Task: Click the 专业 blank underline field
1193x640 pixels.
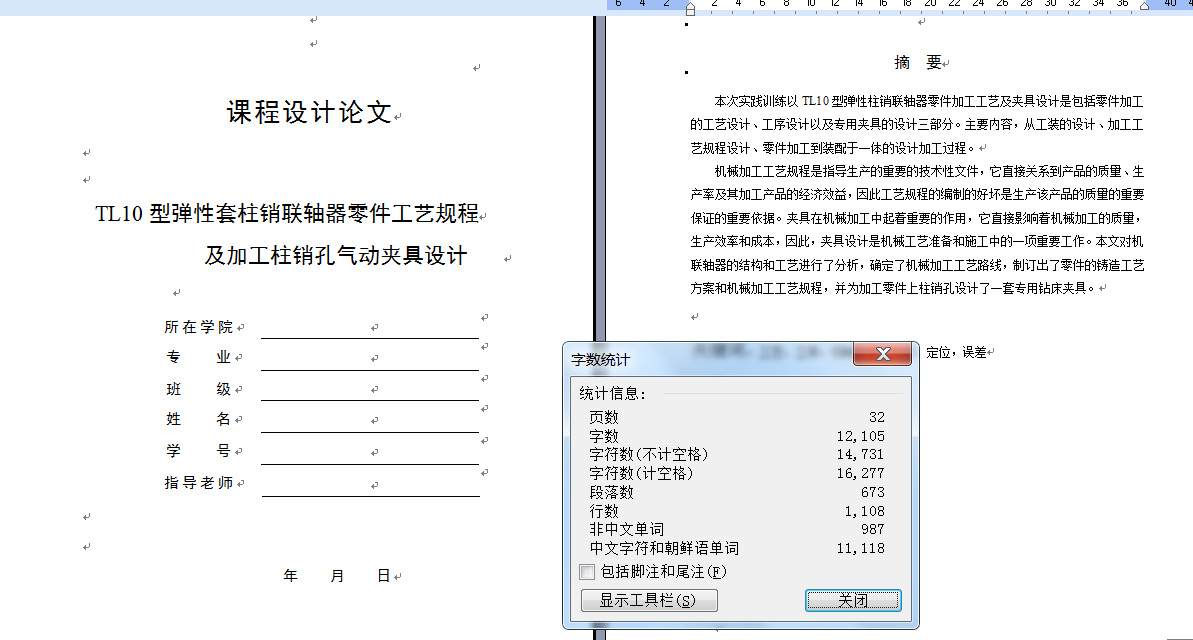Action: click(370, 359)
